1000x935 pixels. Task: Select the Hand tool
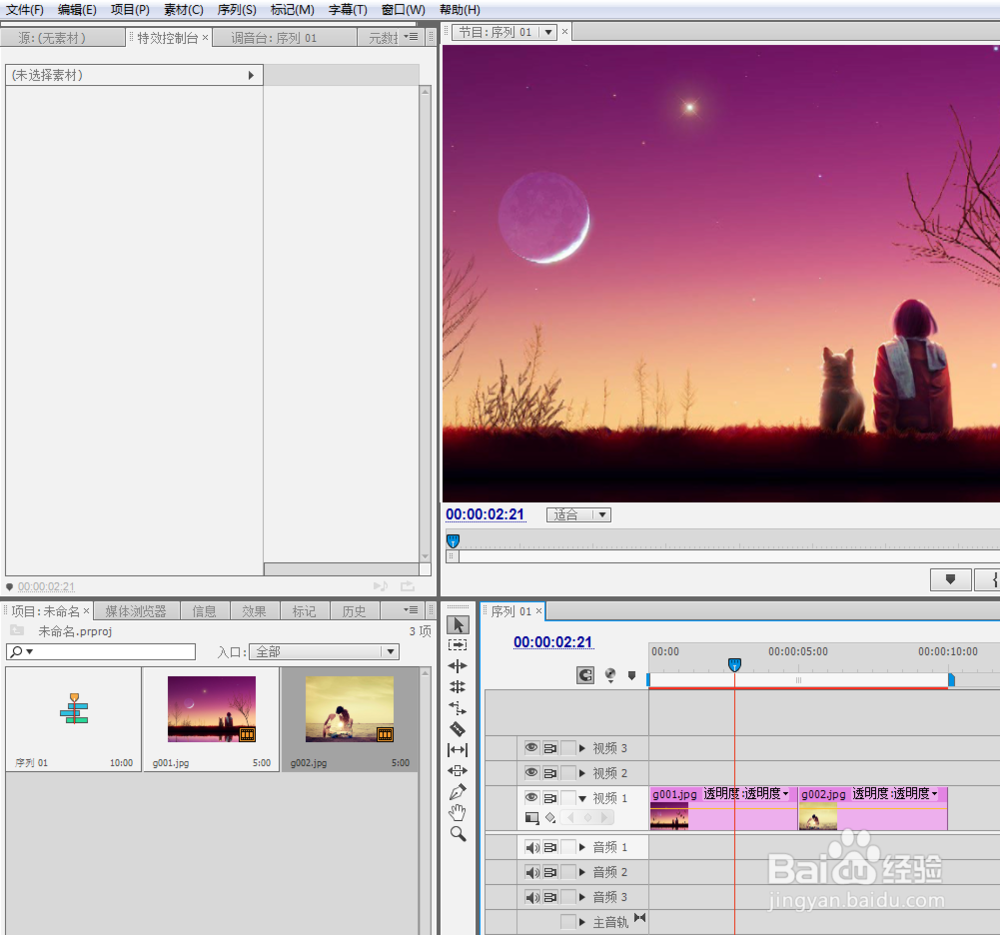click(458, 813)
